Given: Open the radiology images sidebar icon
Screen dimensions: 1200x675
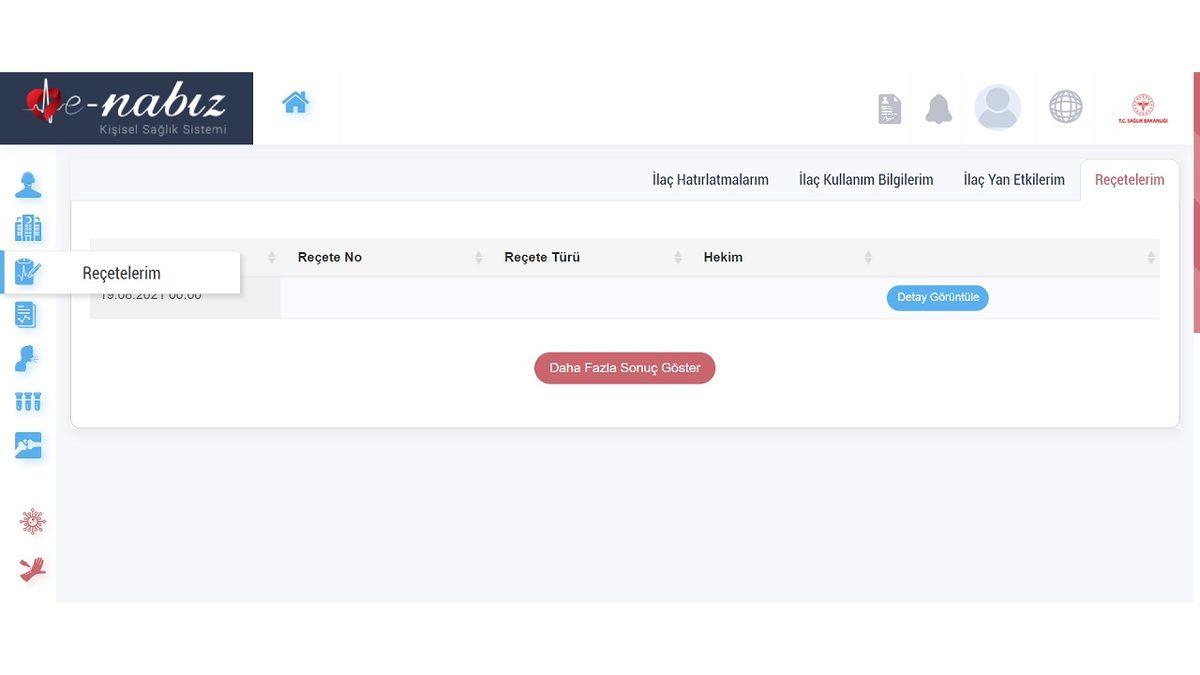Looking at the screenshot, I should (28, 446).
